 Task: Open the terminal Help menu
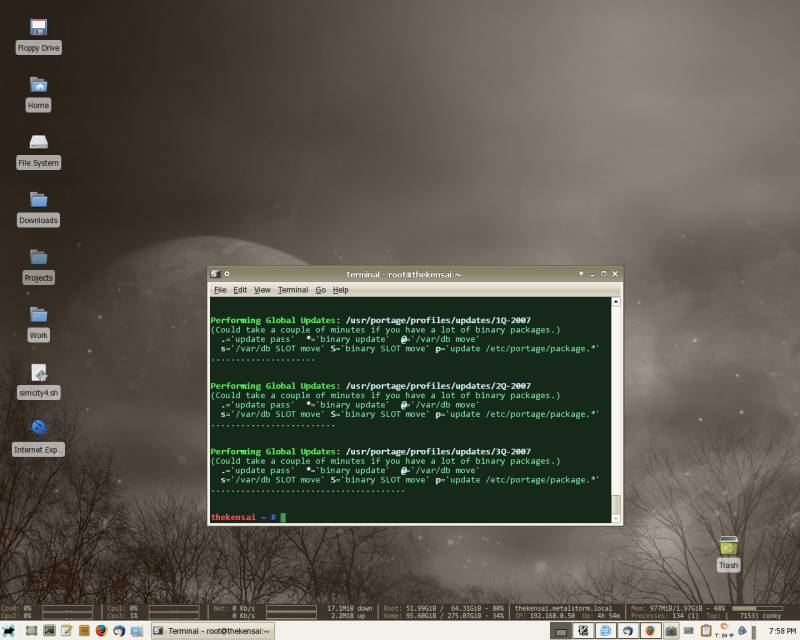tap(340, 290)
